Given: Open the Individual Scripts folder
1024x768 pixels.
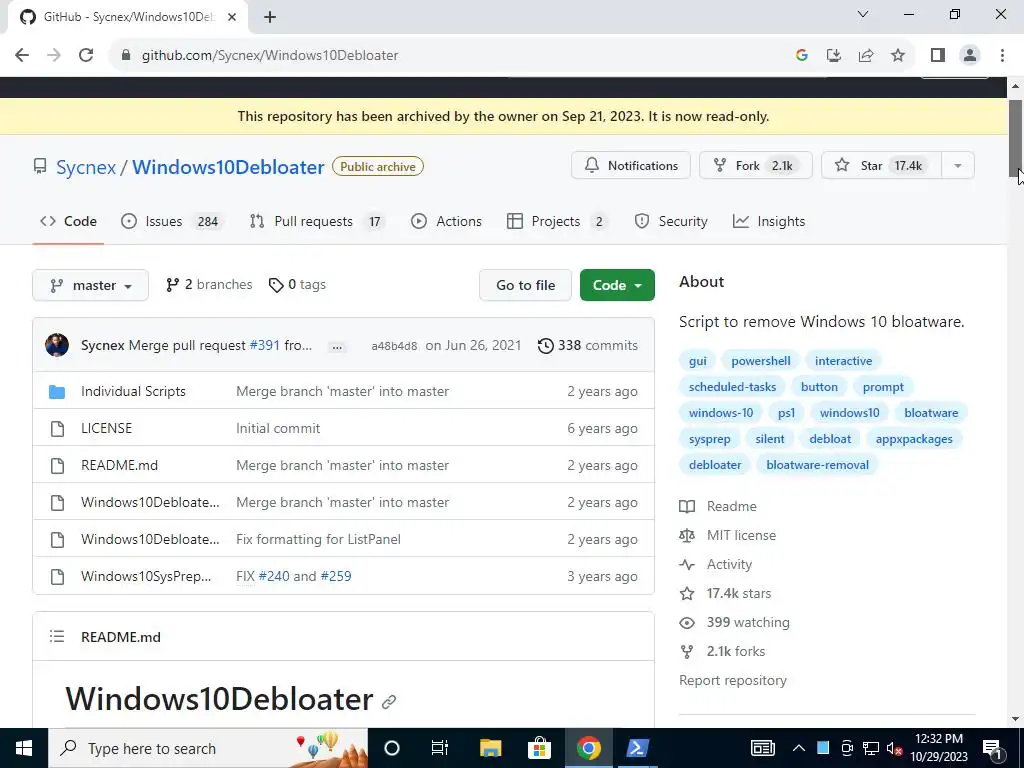Looking at the screenshot, I should [133, 391].
